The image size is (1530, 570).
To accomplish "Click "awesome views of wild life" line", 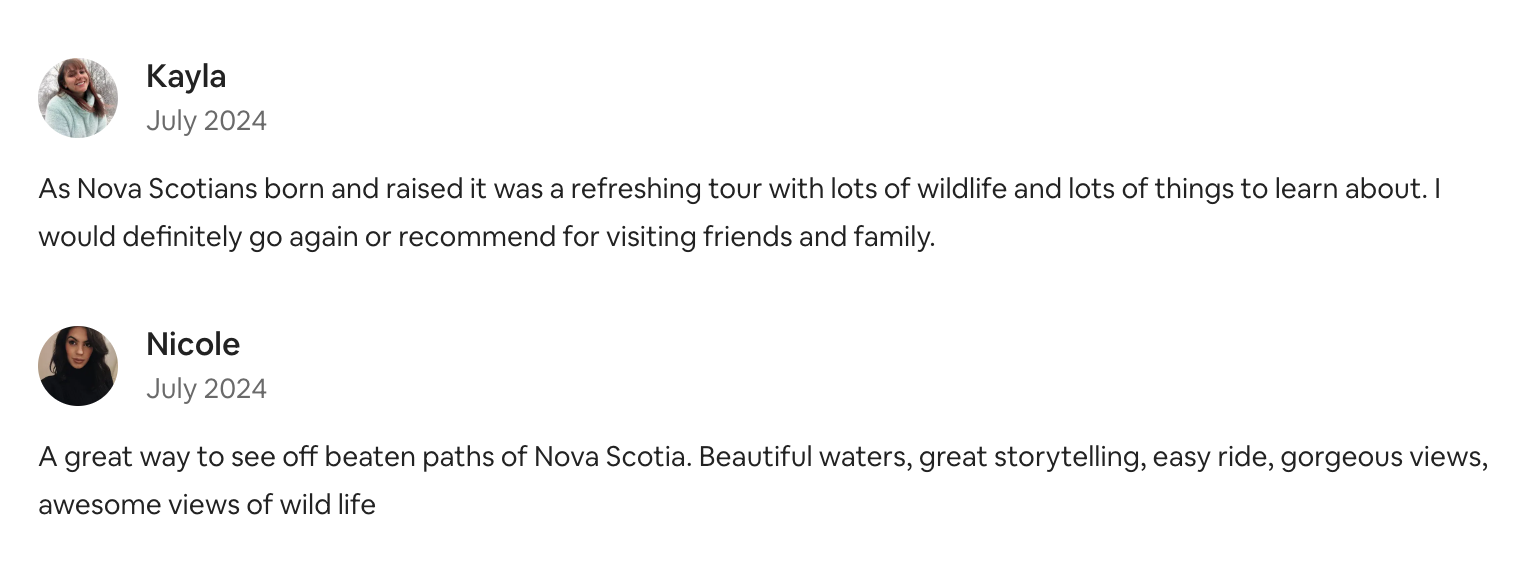I will pyautogui.click(x=207, y=505).
